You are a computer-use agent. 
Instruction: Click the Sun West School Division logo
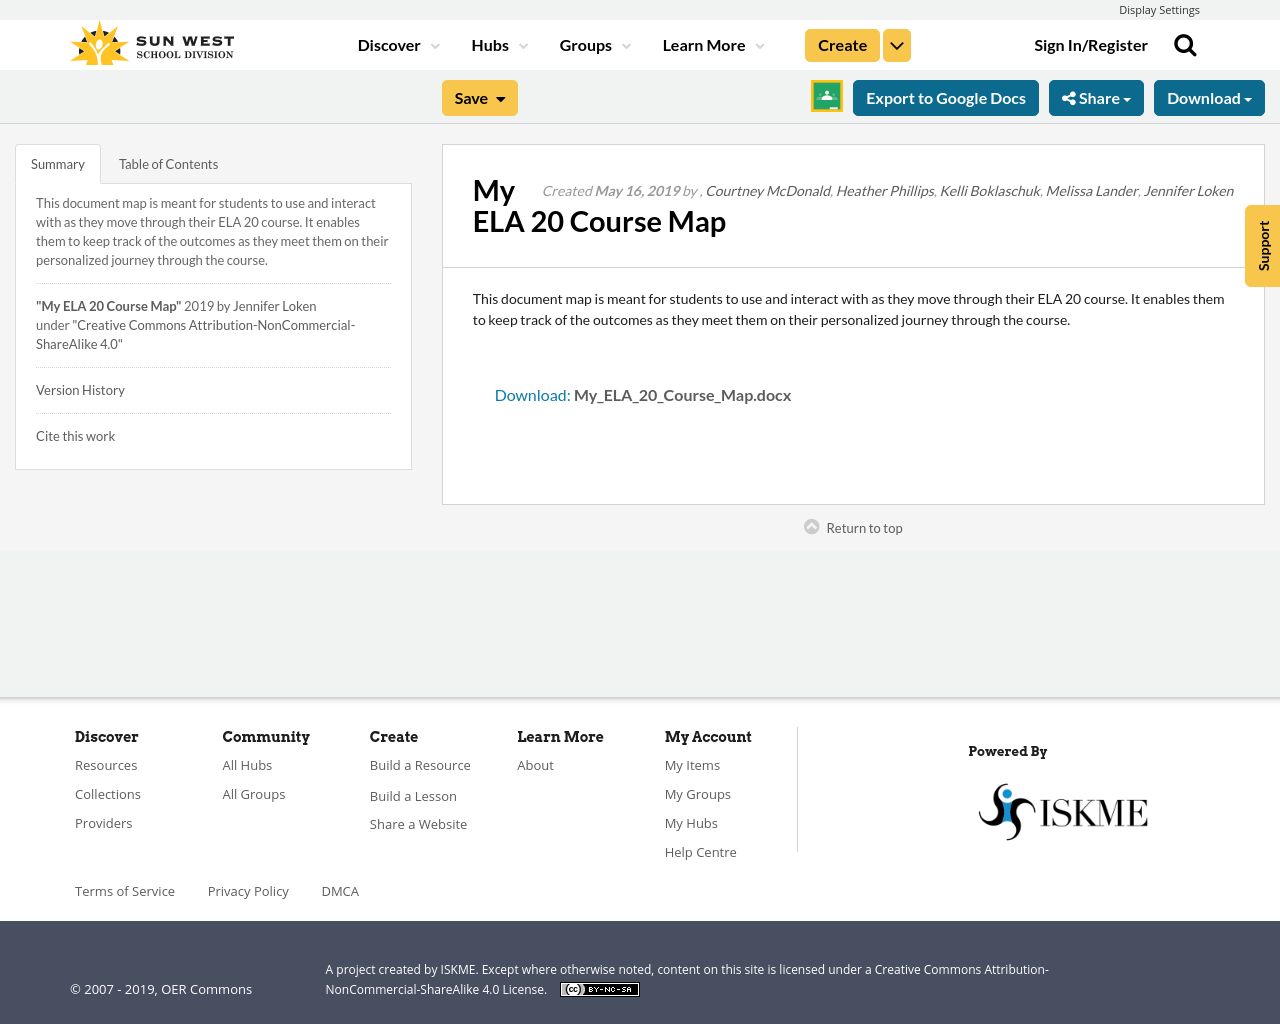click(150, 41)
